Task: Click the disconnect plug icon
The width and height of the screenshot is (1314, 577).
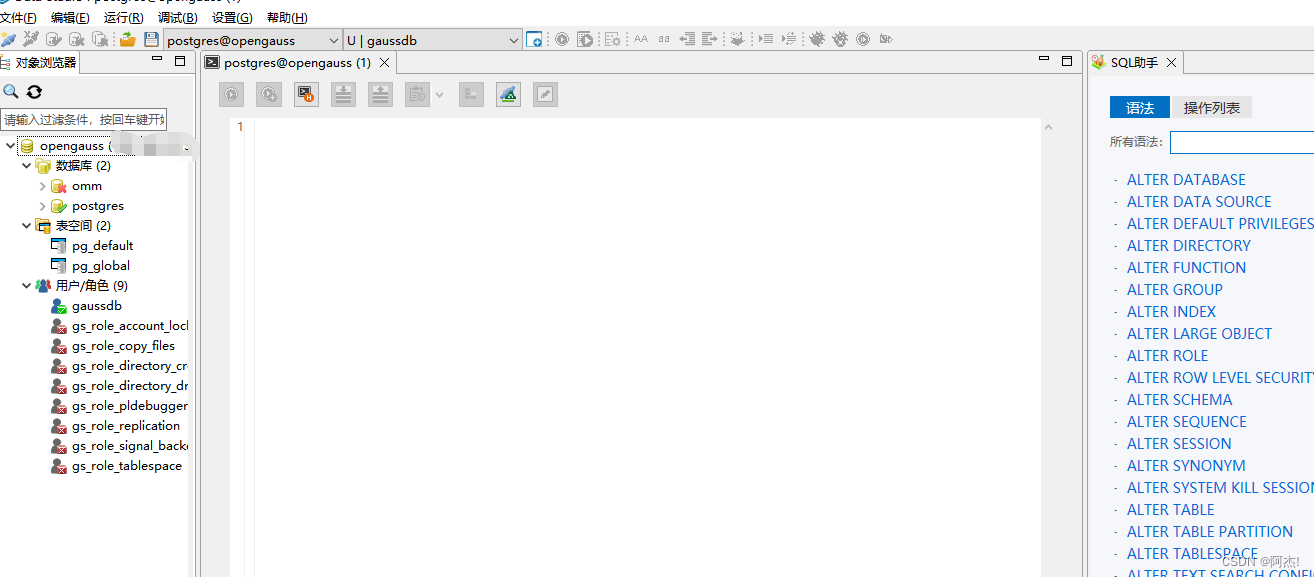Action: click(x=31, y=40)
